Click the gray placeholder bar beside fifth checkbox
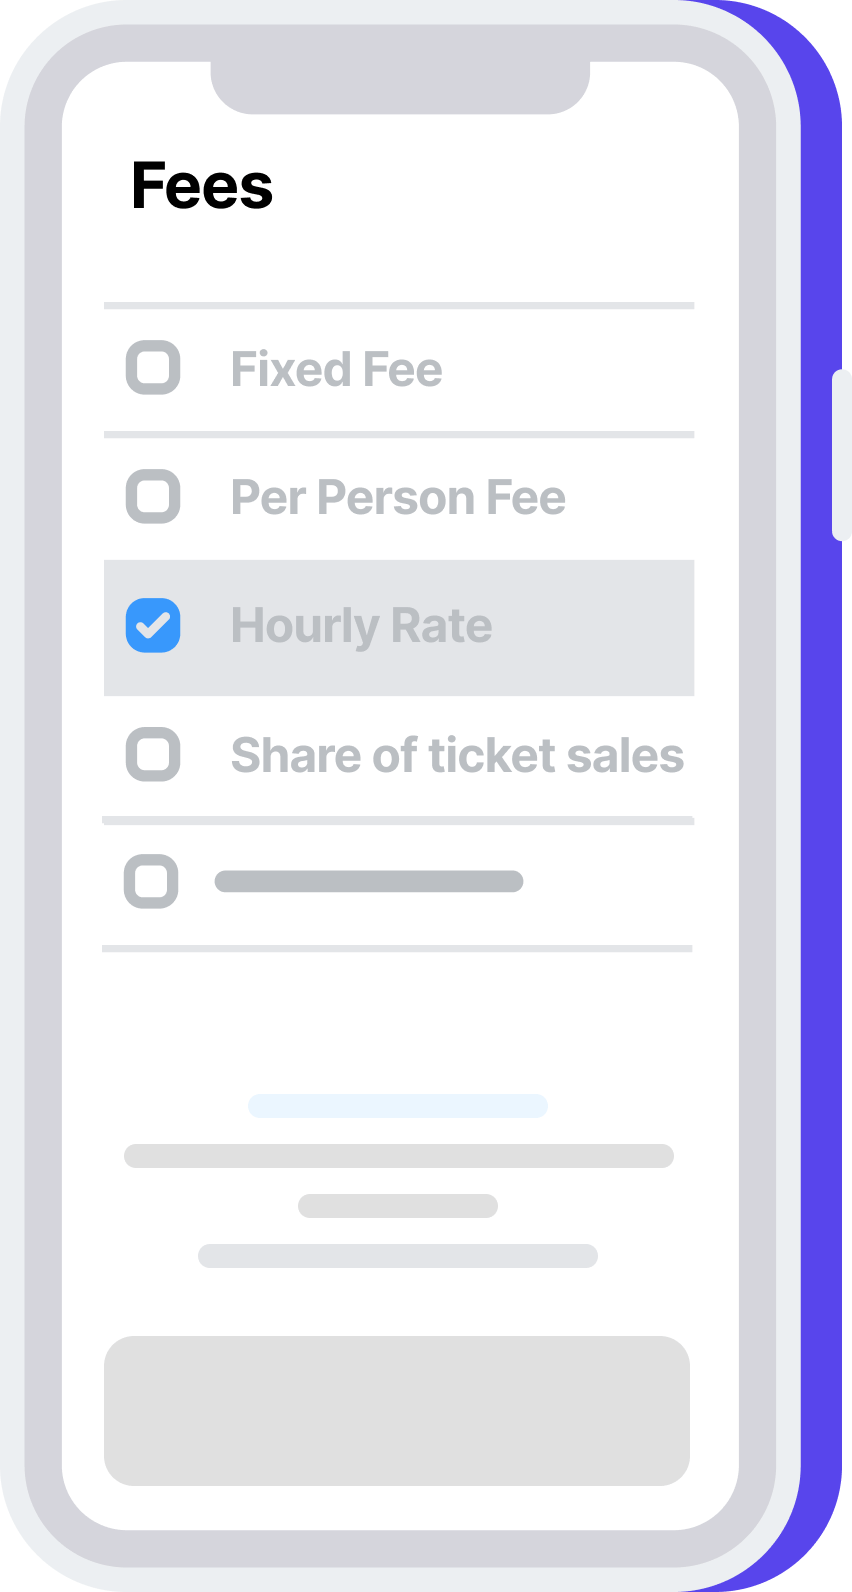Screen dimensions: 852x1592 pos(369,881)
